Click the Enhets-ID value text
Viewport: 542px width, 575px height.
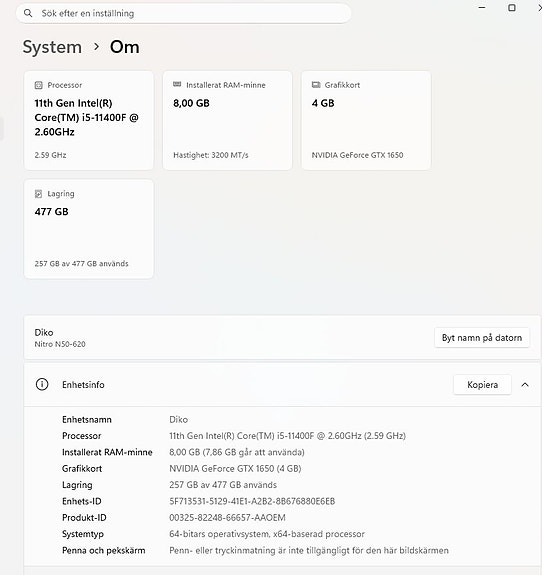coord(252,501)
